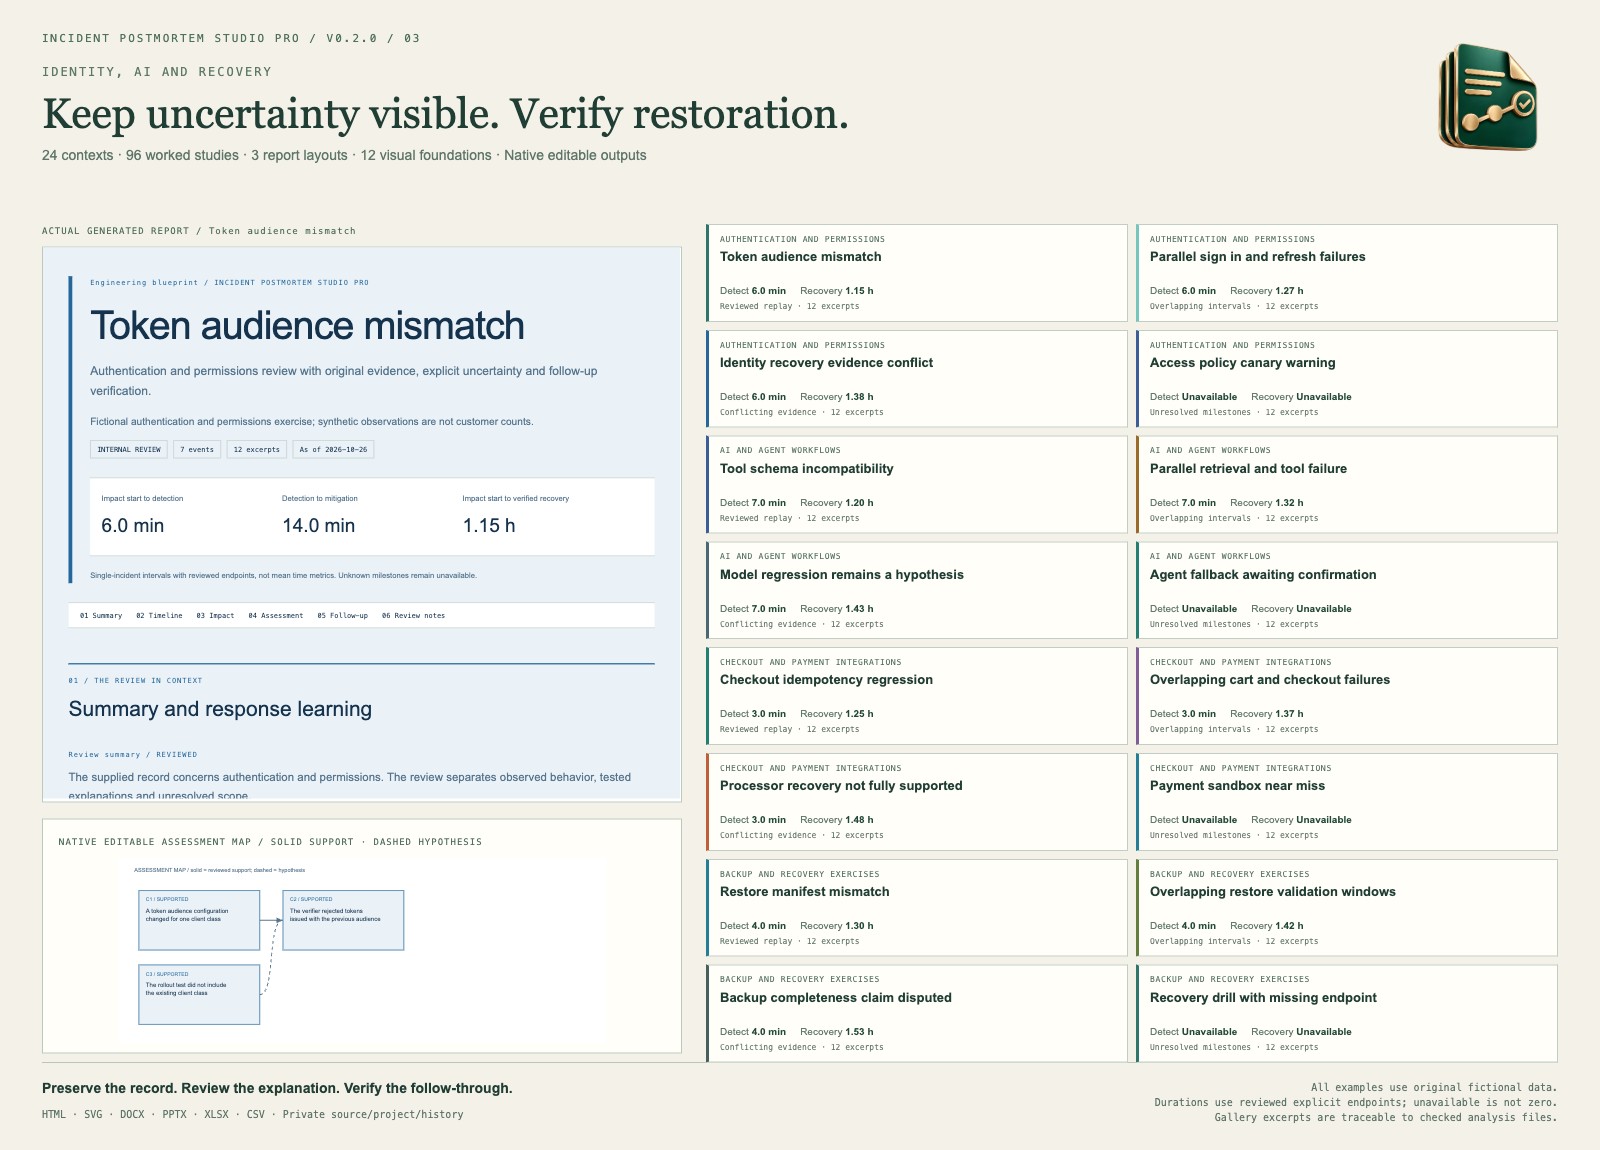Open Parallel sign in and refresh failures
The image size is (1600, 1150).
(1346, 273)
